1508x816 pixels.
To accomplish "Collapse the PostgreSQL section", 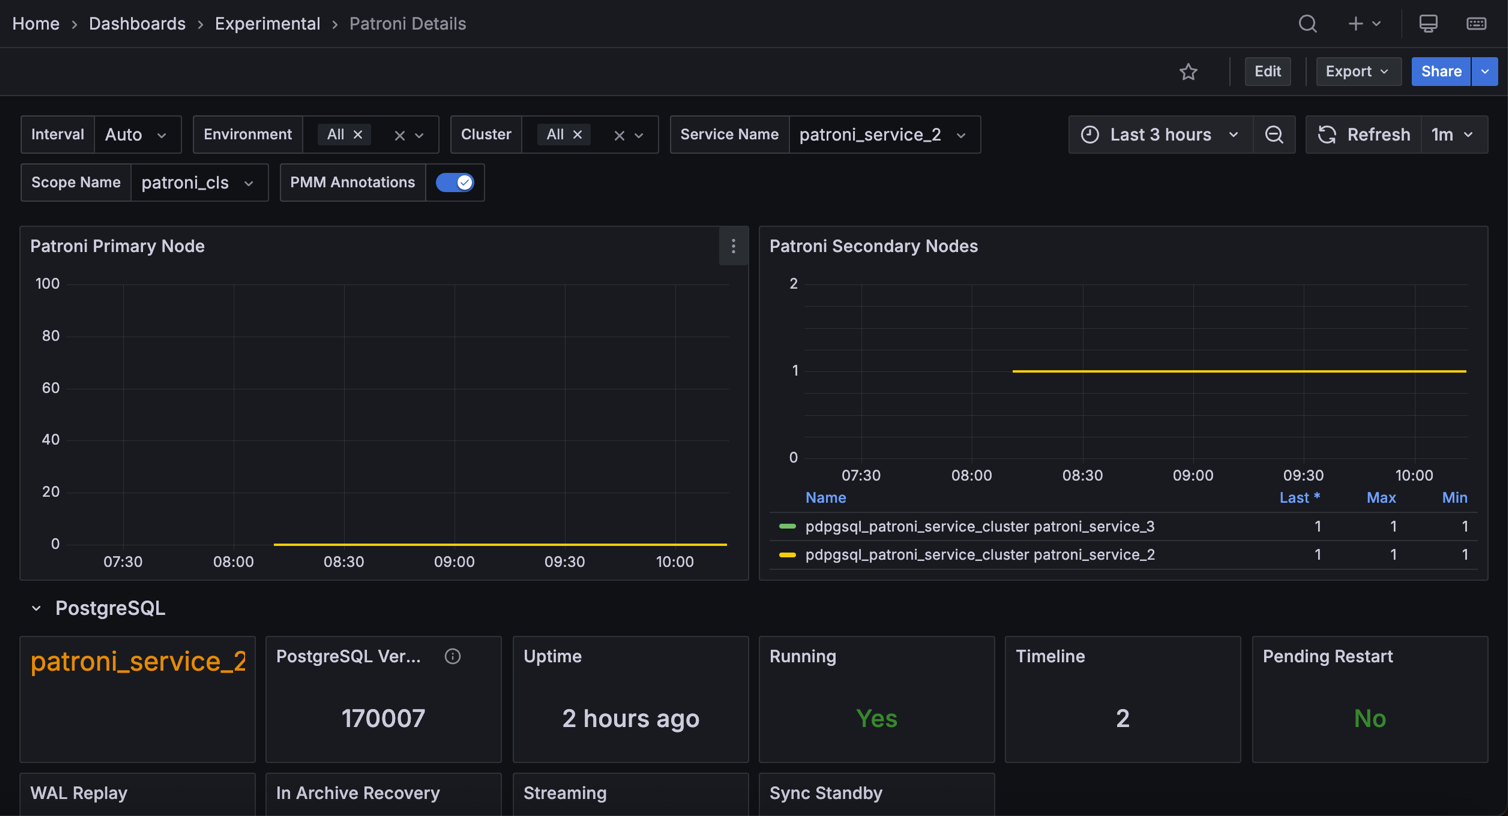I will point(36,607).
